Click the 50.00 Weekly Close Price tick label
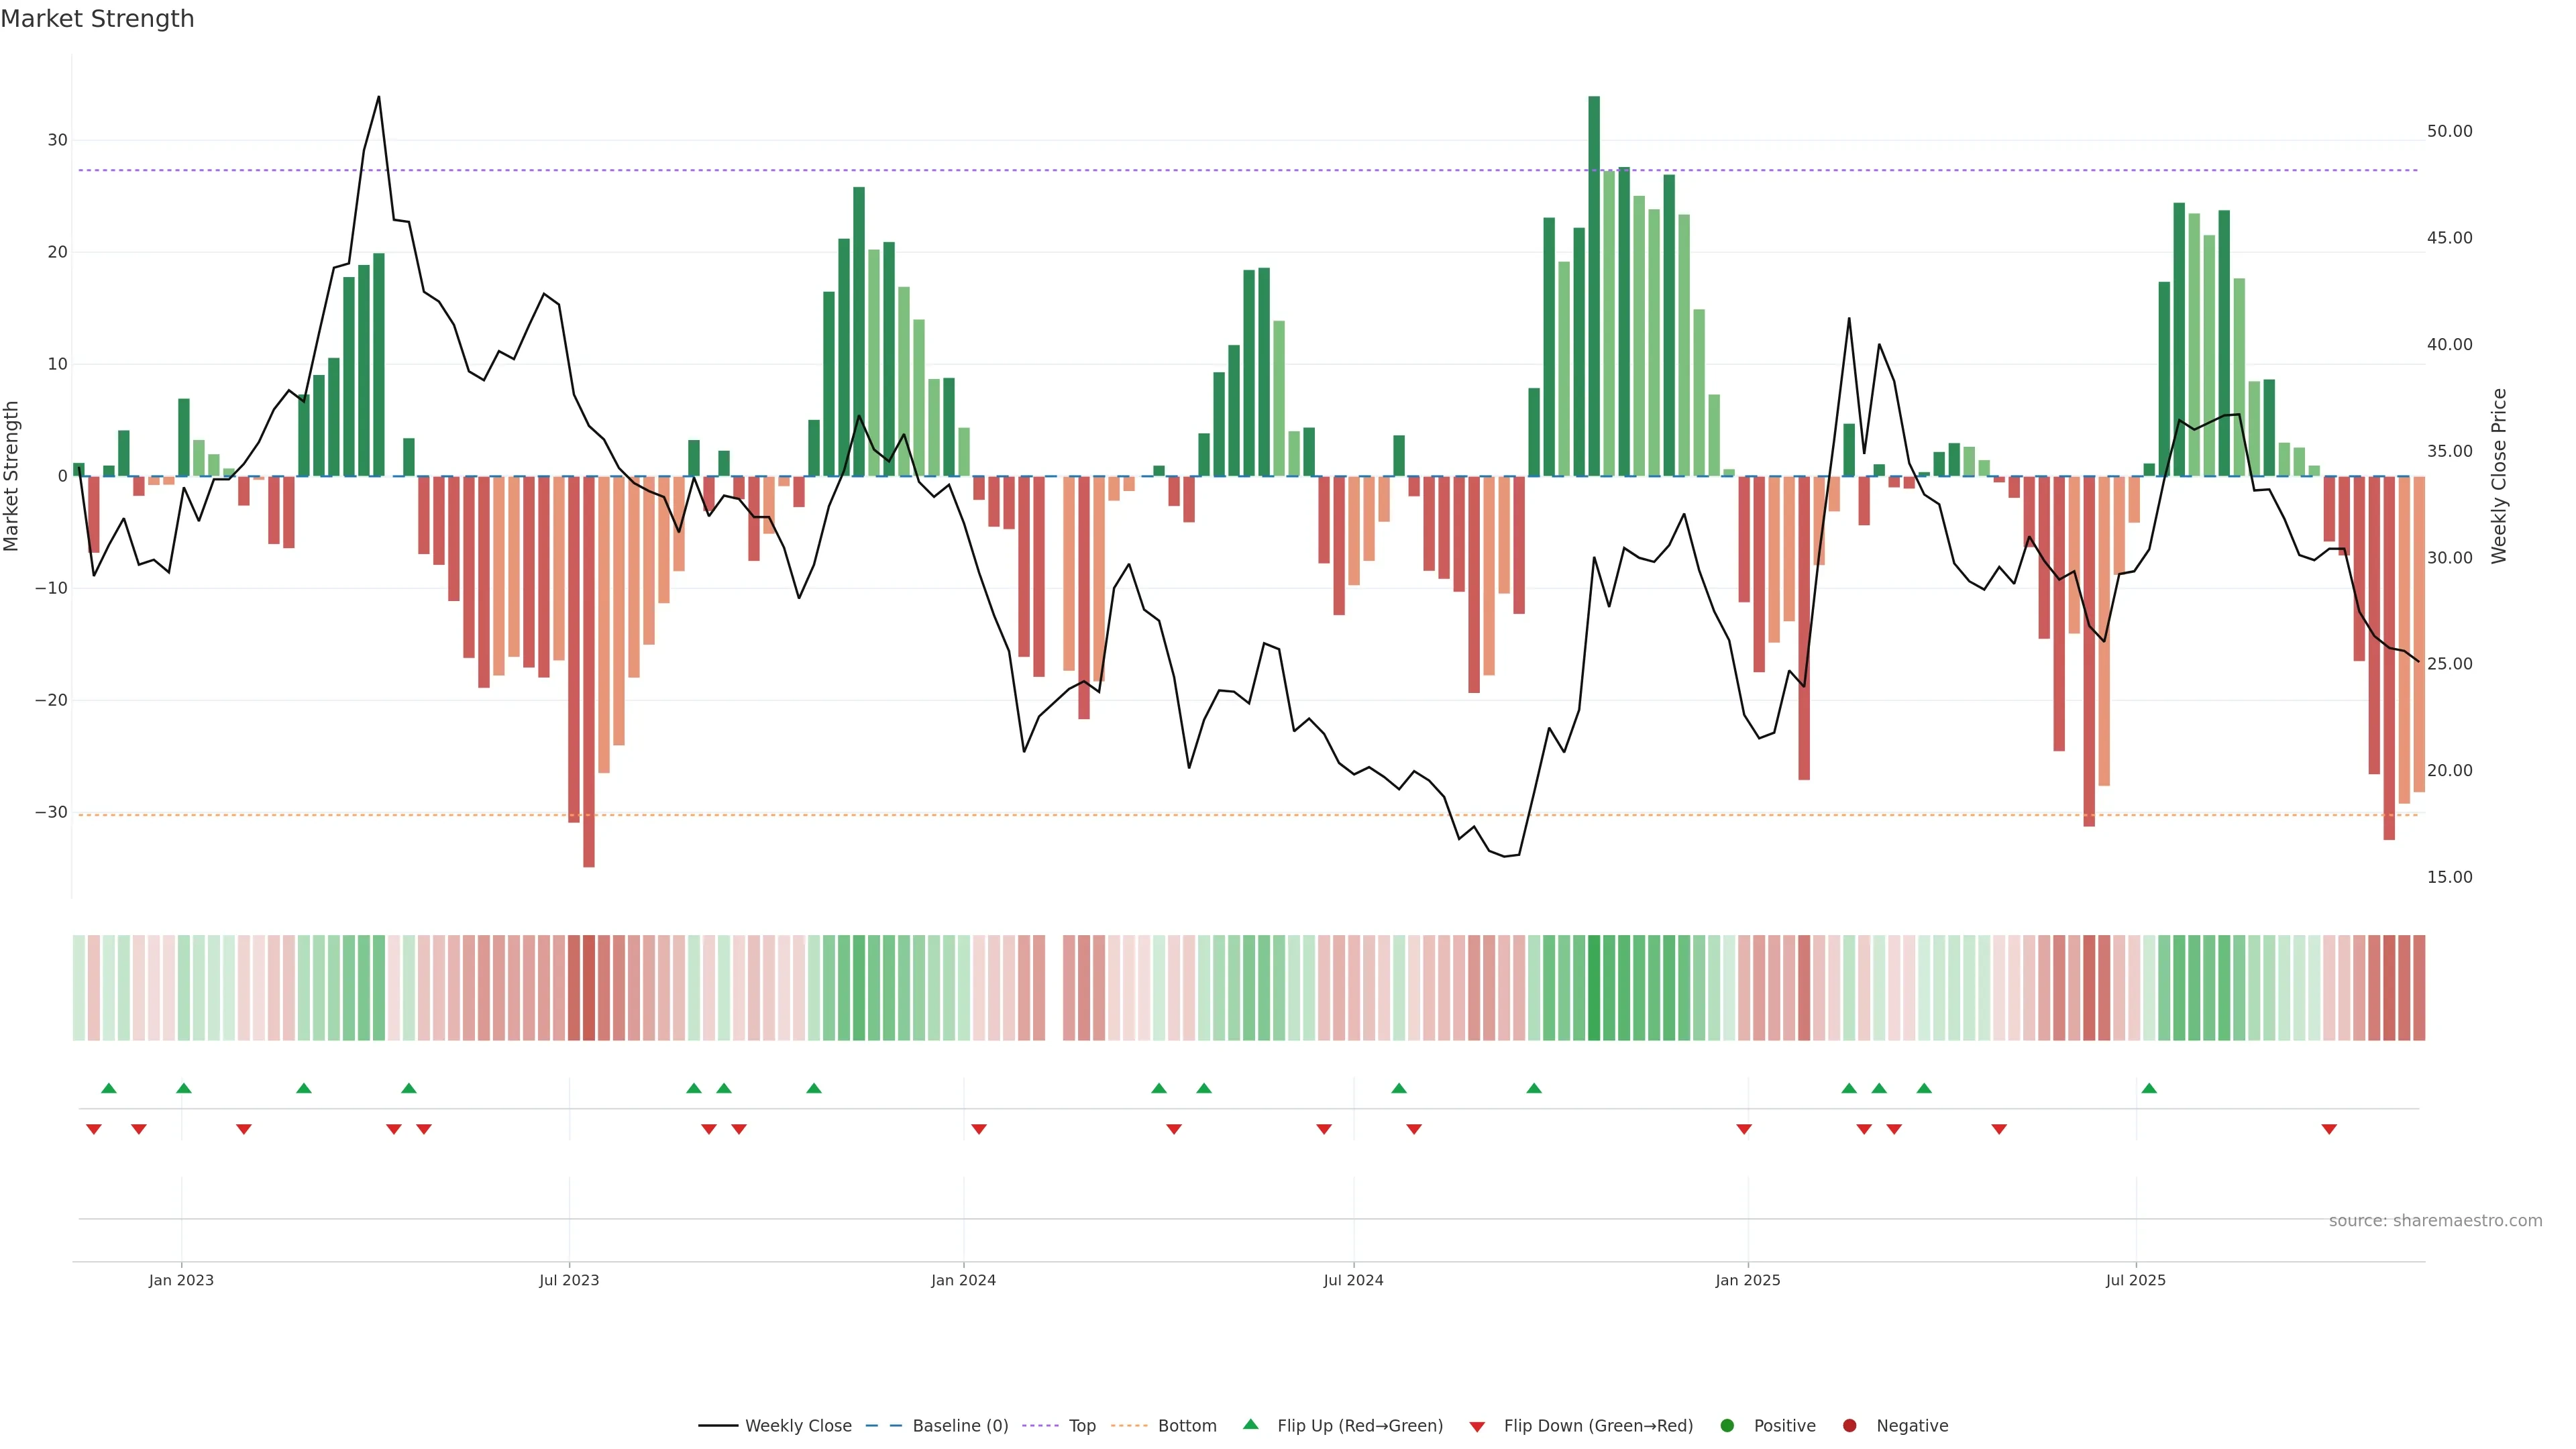The height and width of the screenshot is (1449, 2576). 2449,131
